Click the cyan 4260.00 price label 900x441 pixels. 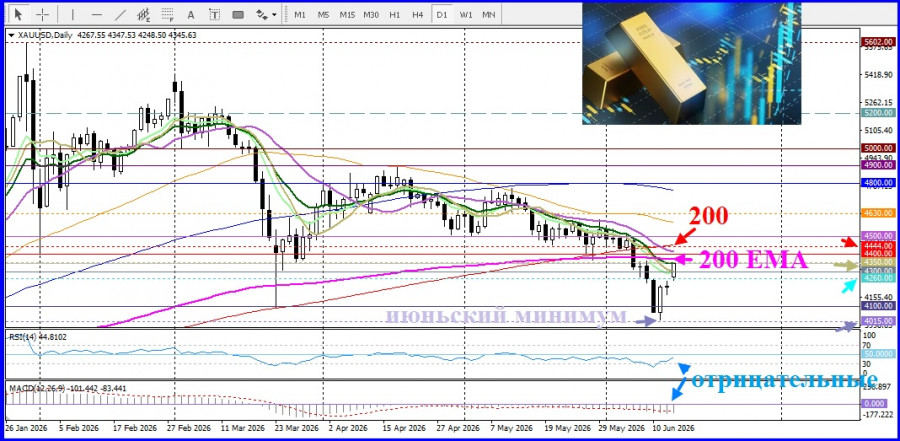click(878, 278)
